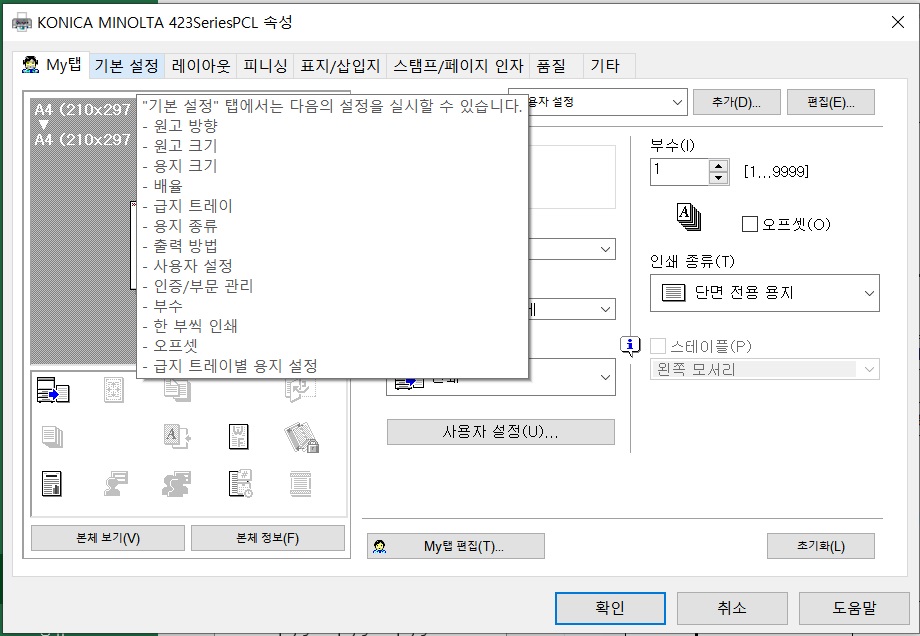Click the collate stacked A pages icon
This screenshot has height=636, width=920.
[689, 217]
